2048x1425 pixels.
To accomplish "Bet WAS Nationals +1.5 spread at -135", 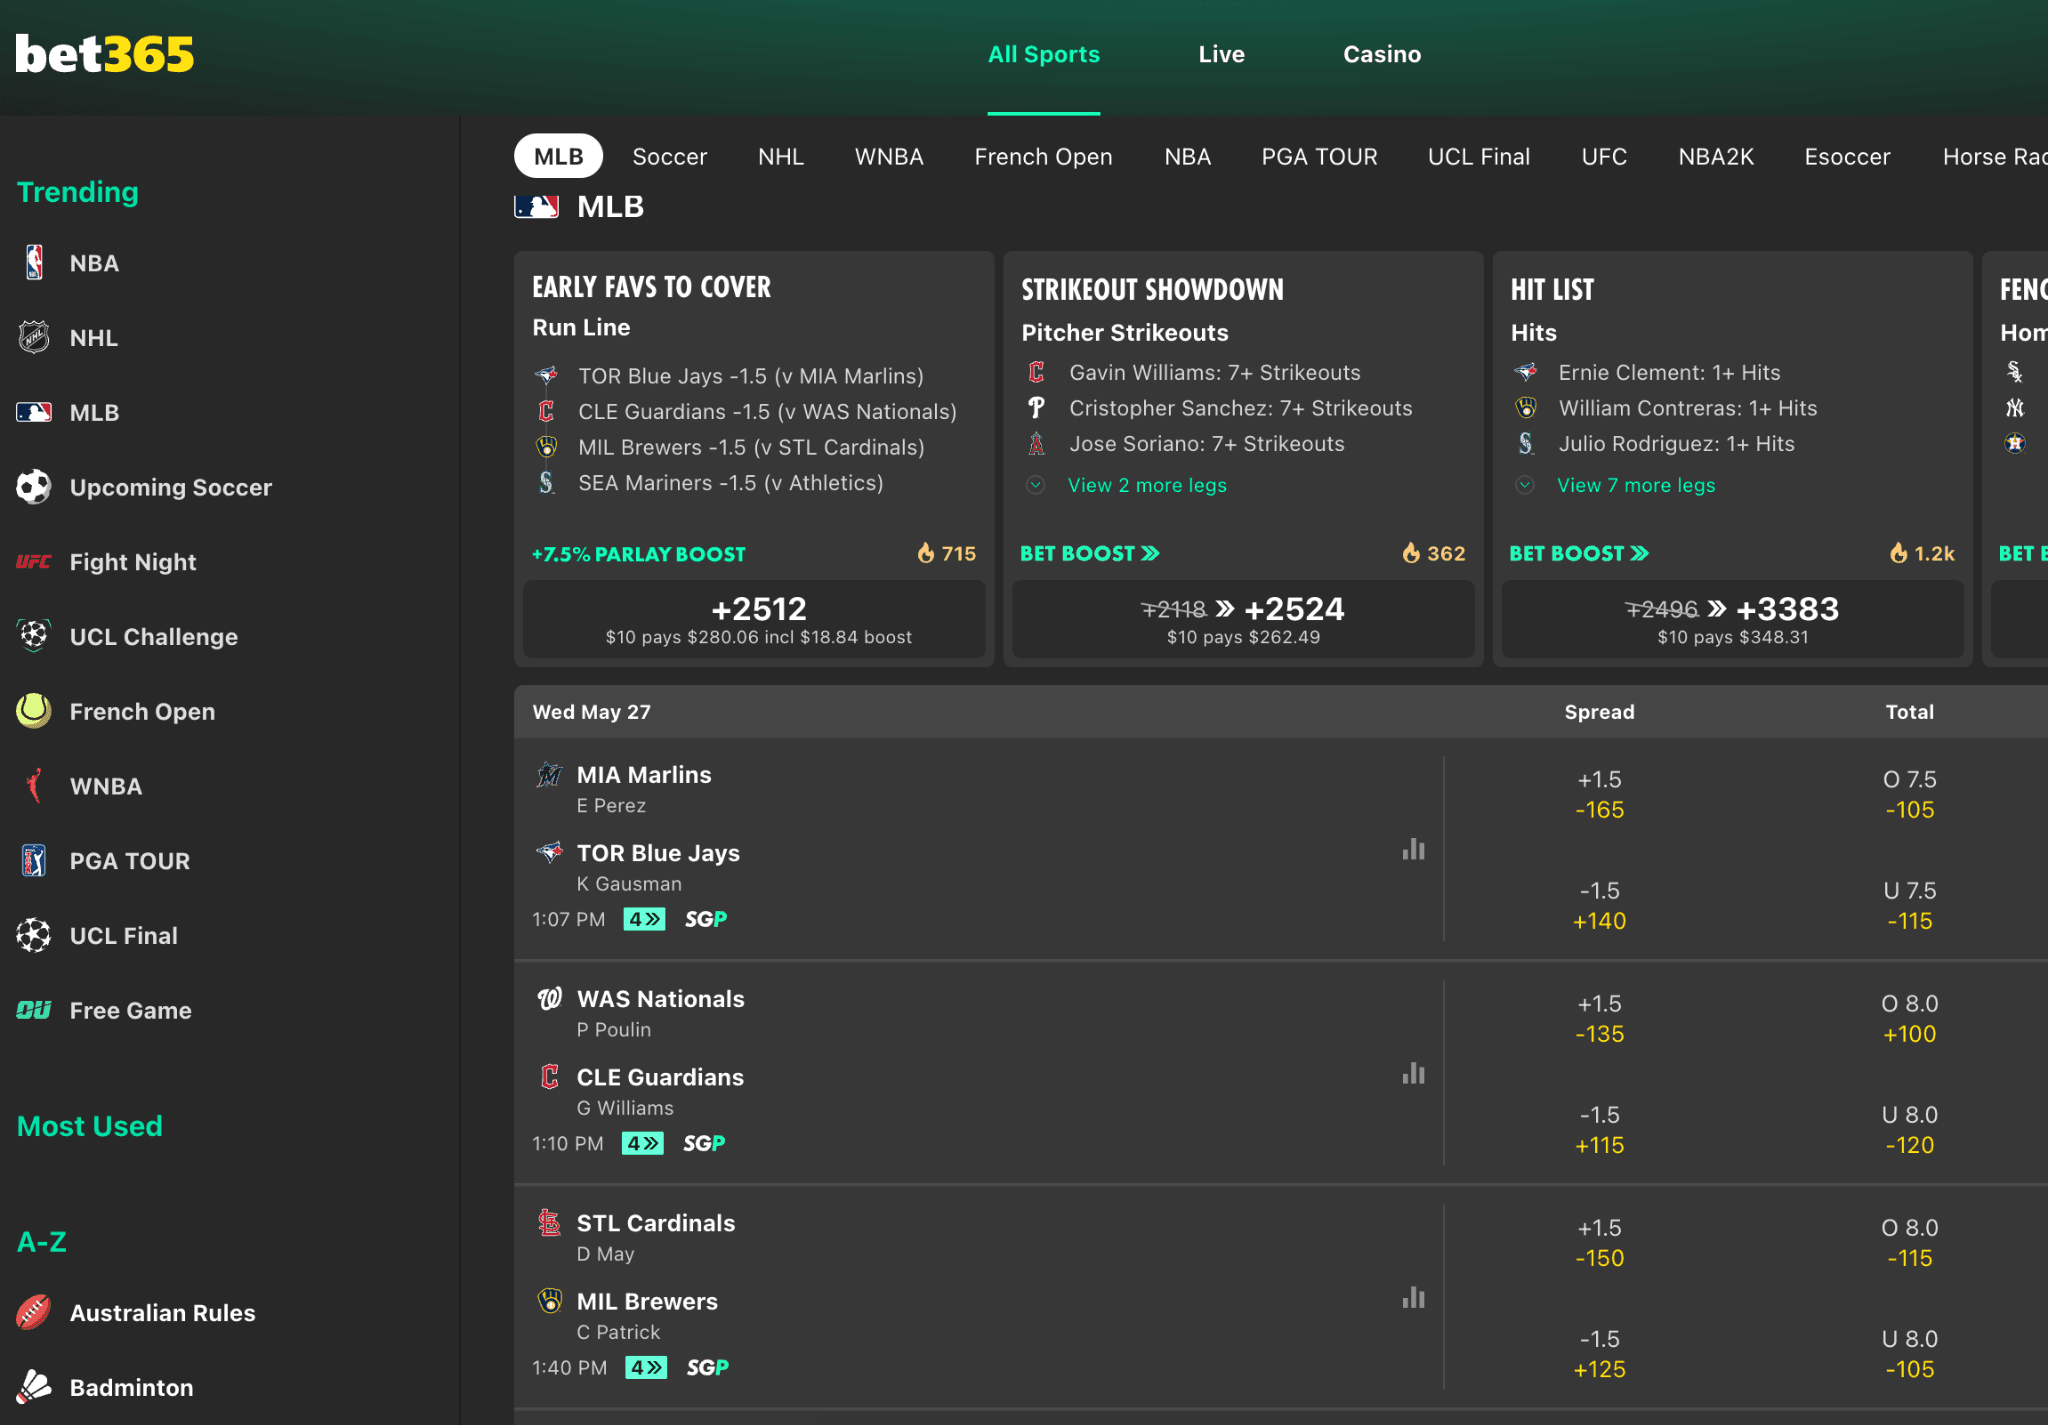I will pyautogui.click(x=1599, y=1018).
